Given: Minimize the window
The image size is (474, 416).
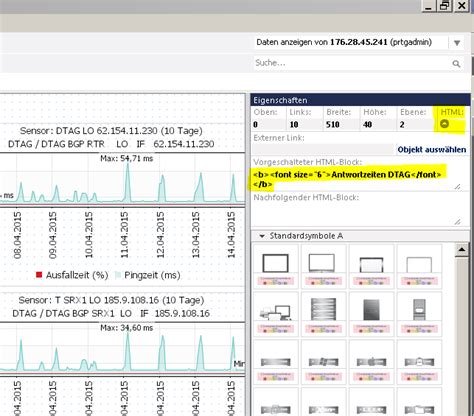Looking at the screenshot, I should [x=429, y=6].
